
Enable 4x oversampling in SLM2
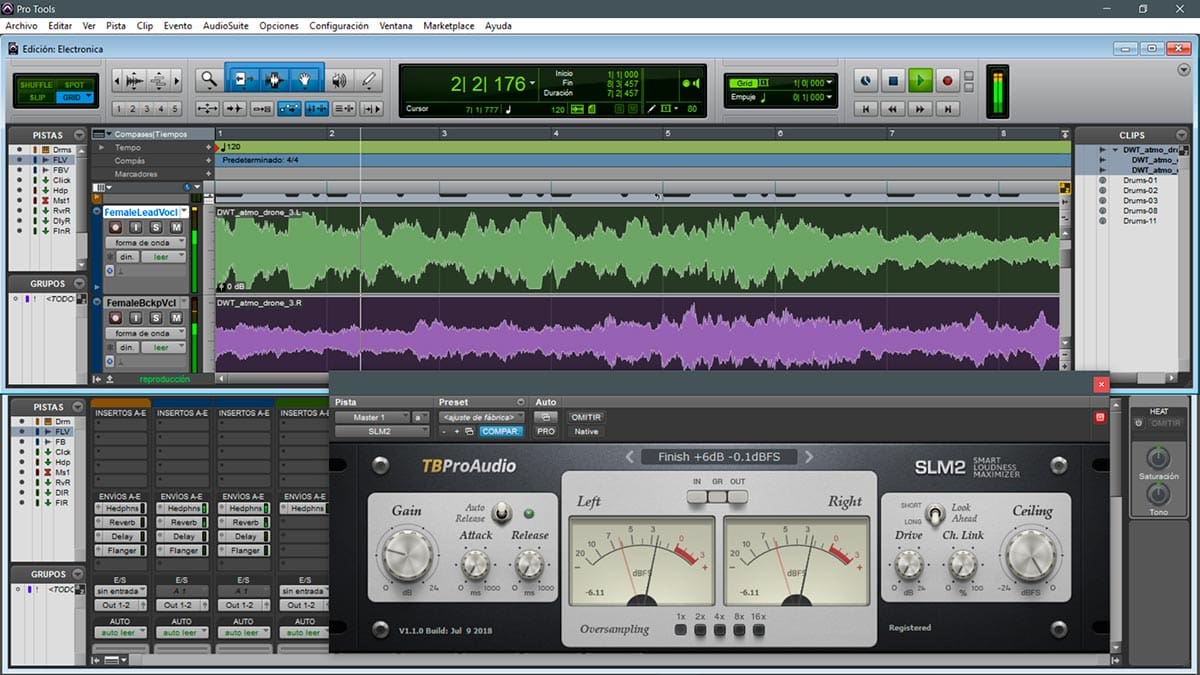[719, 630]
